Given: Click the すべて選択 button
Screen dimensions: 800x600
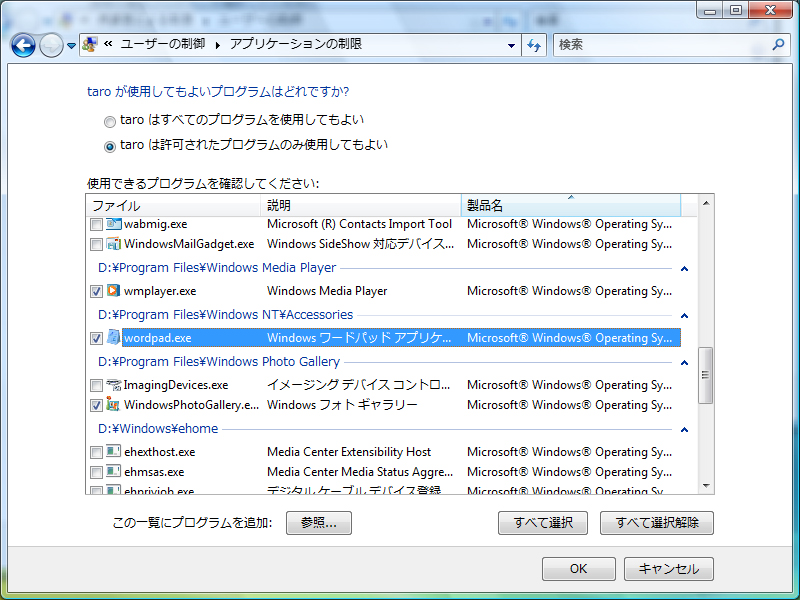Looking at the screenshot, I should tap(543, 523).
